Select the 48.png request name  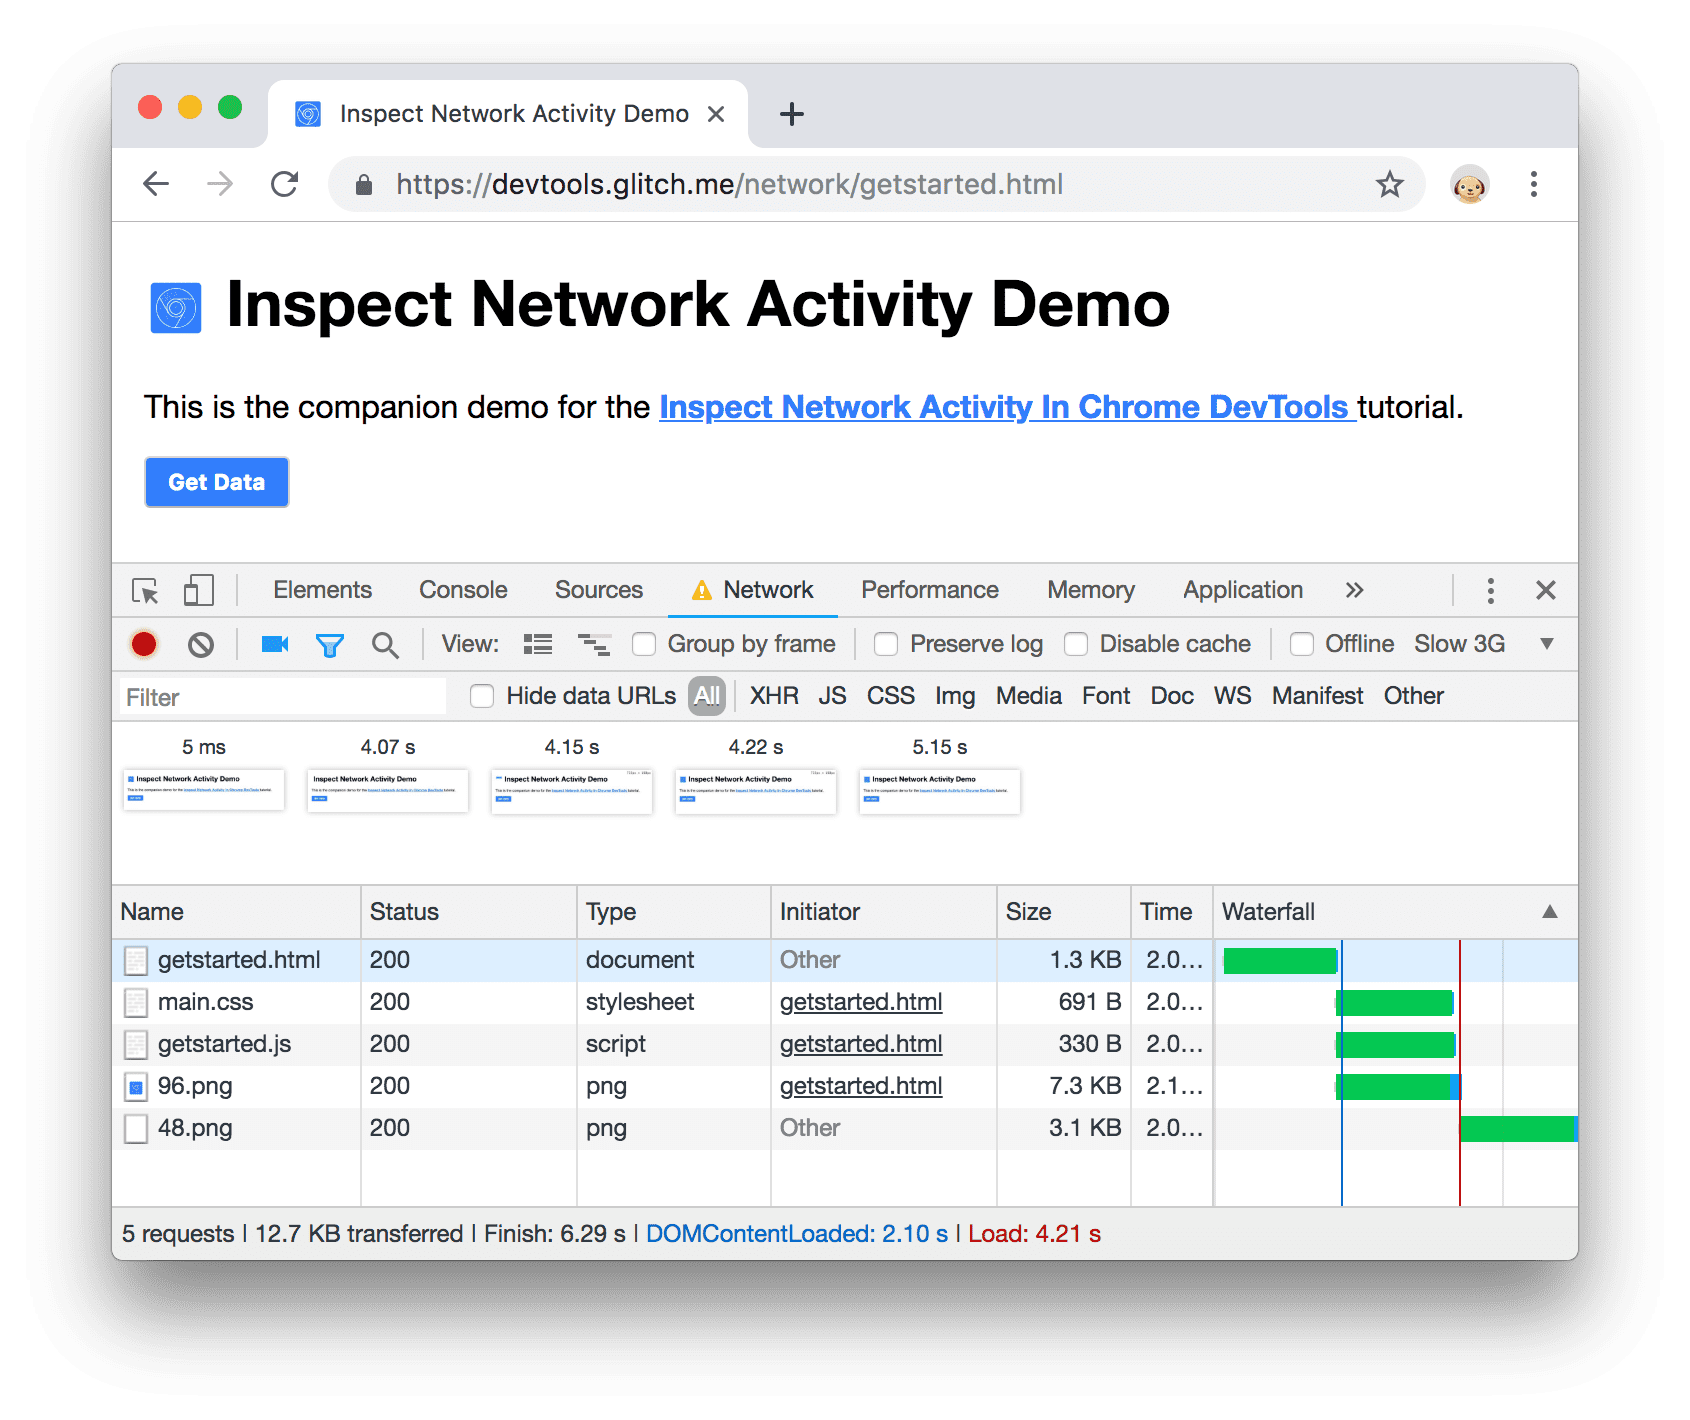195,1129
